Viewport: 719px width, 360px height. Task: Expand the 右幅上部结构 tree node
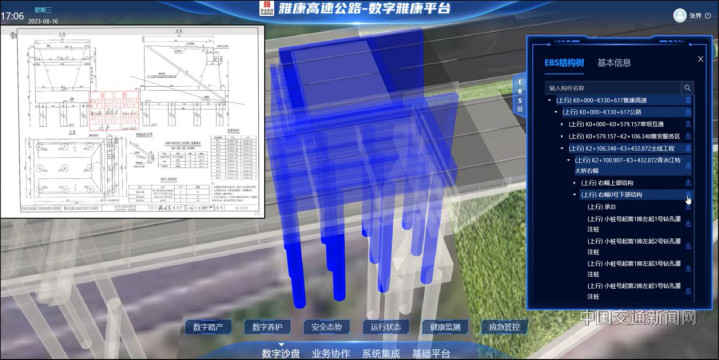coord(575,183)
